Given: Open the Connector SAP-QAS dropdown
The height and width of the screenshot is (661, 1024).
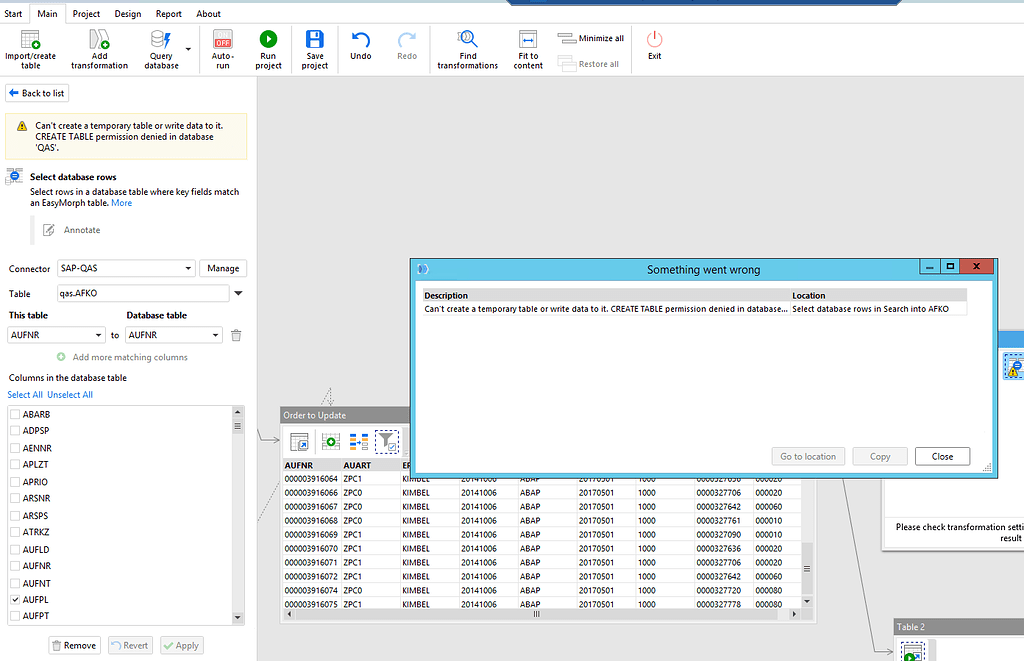Looking at the screenshot, I should [x=126, y=268].
